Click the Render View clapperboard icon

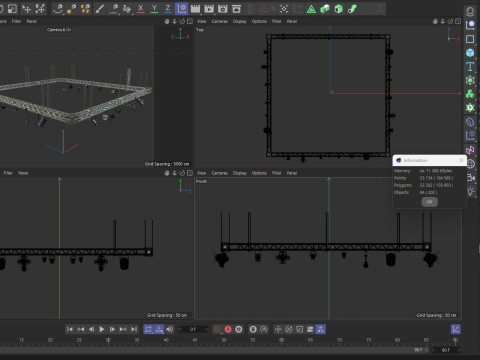click(195, 9)
